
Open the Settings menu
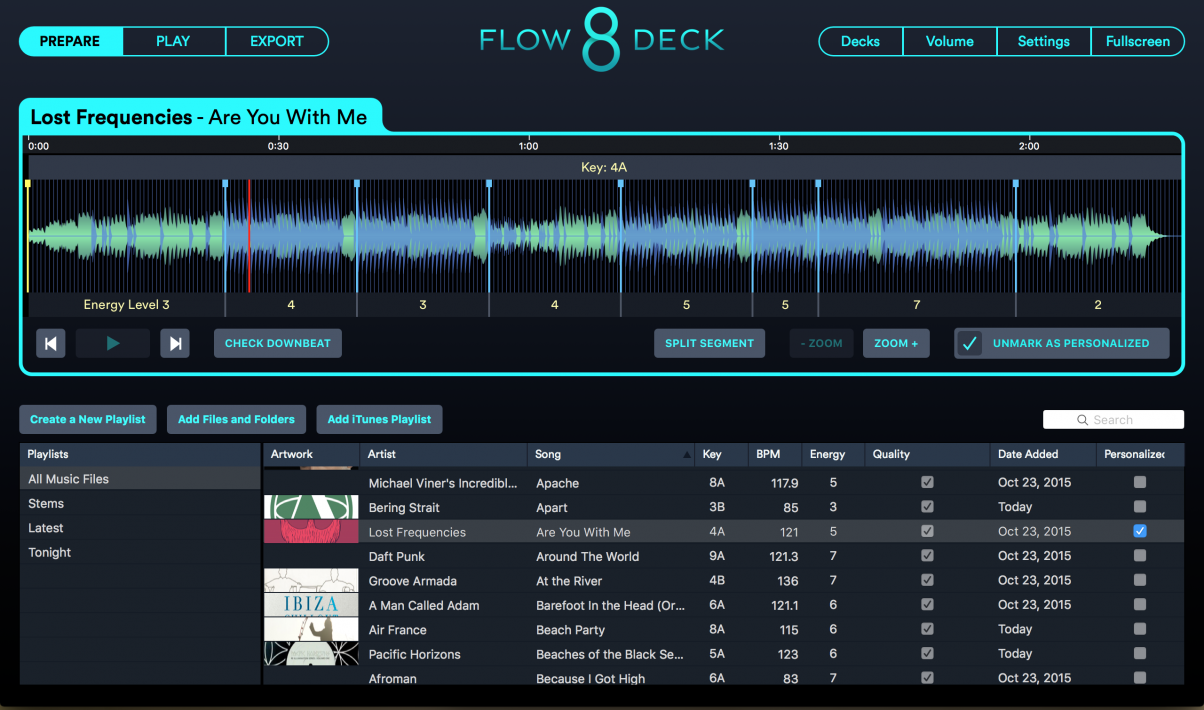coord(1044,41)
